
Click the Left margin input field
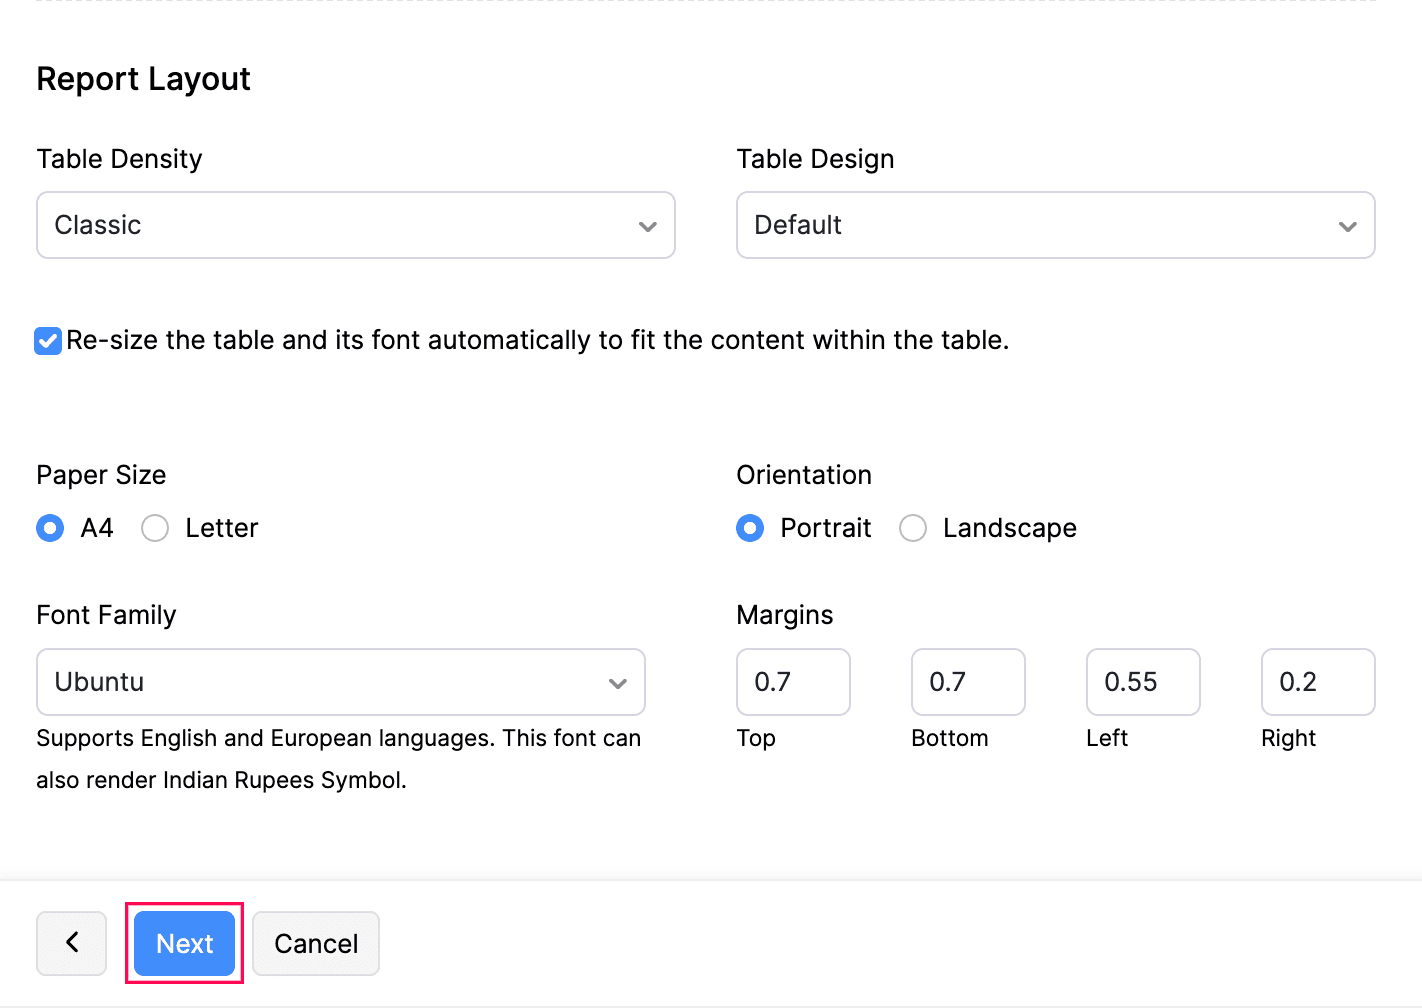pyautogui.click(x=1143, y=682)
